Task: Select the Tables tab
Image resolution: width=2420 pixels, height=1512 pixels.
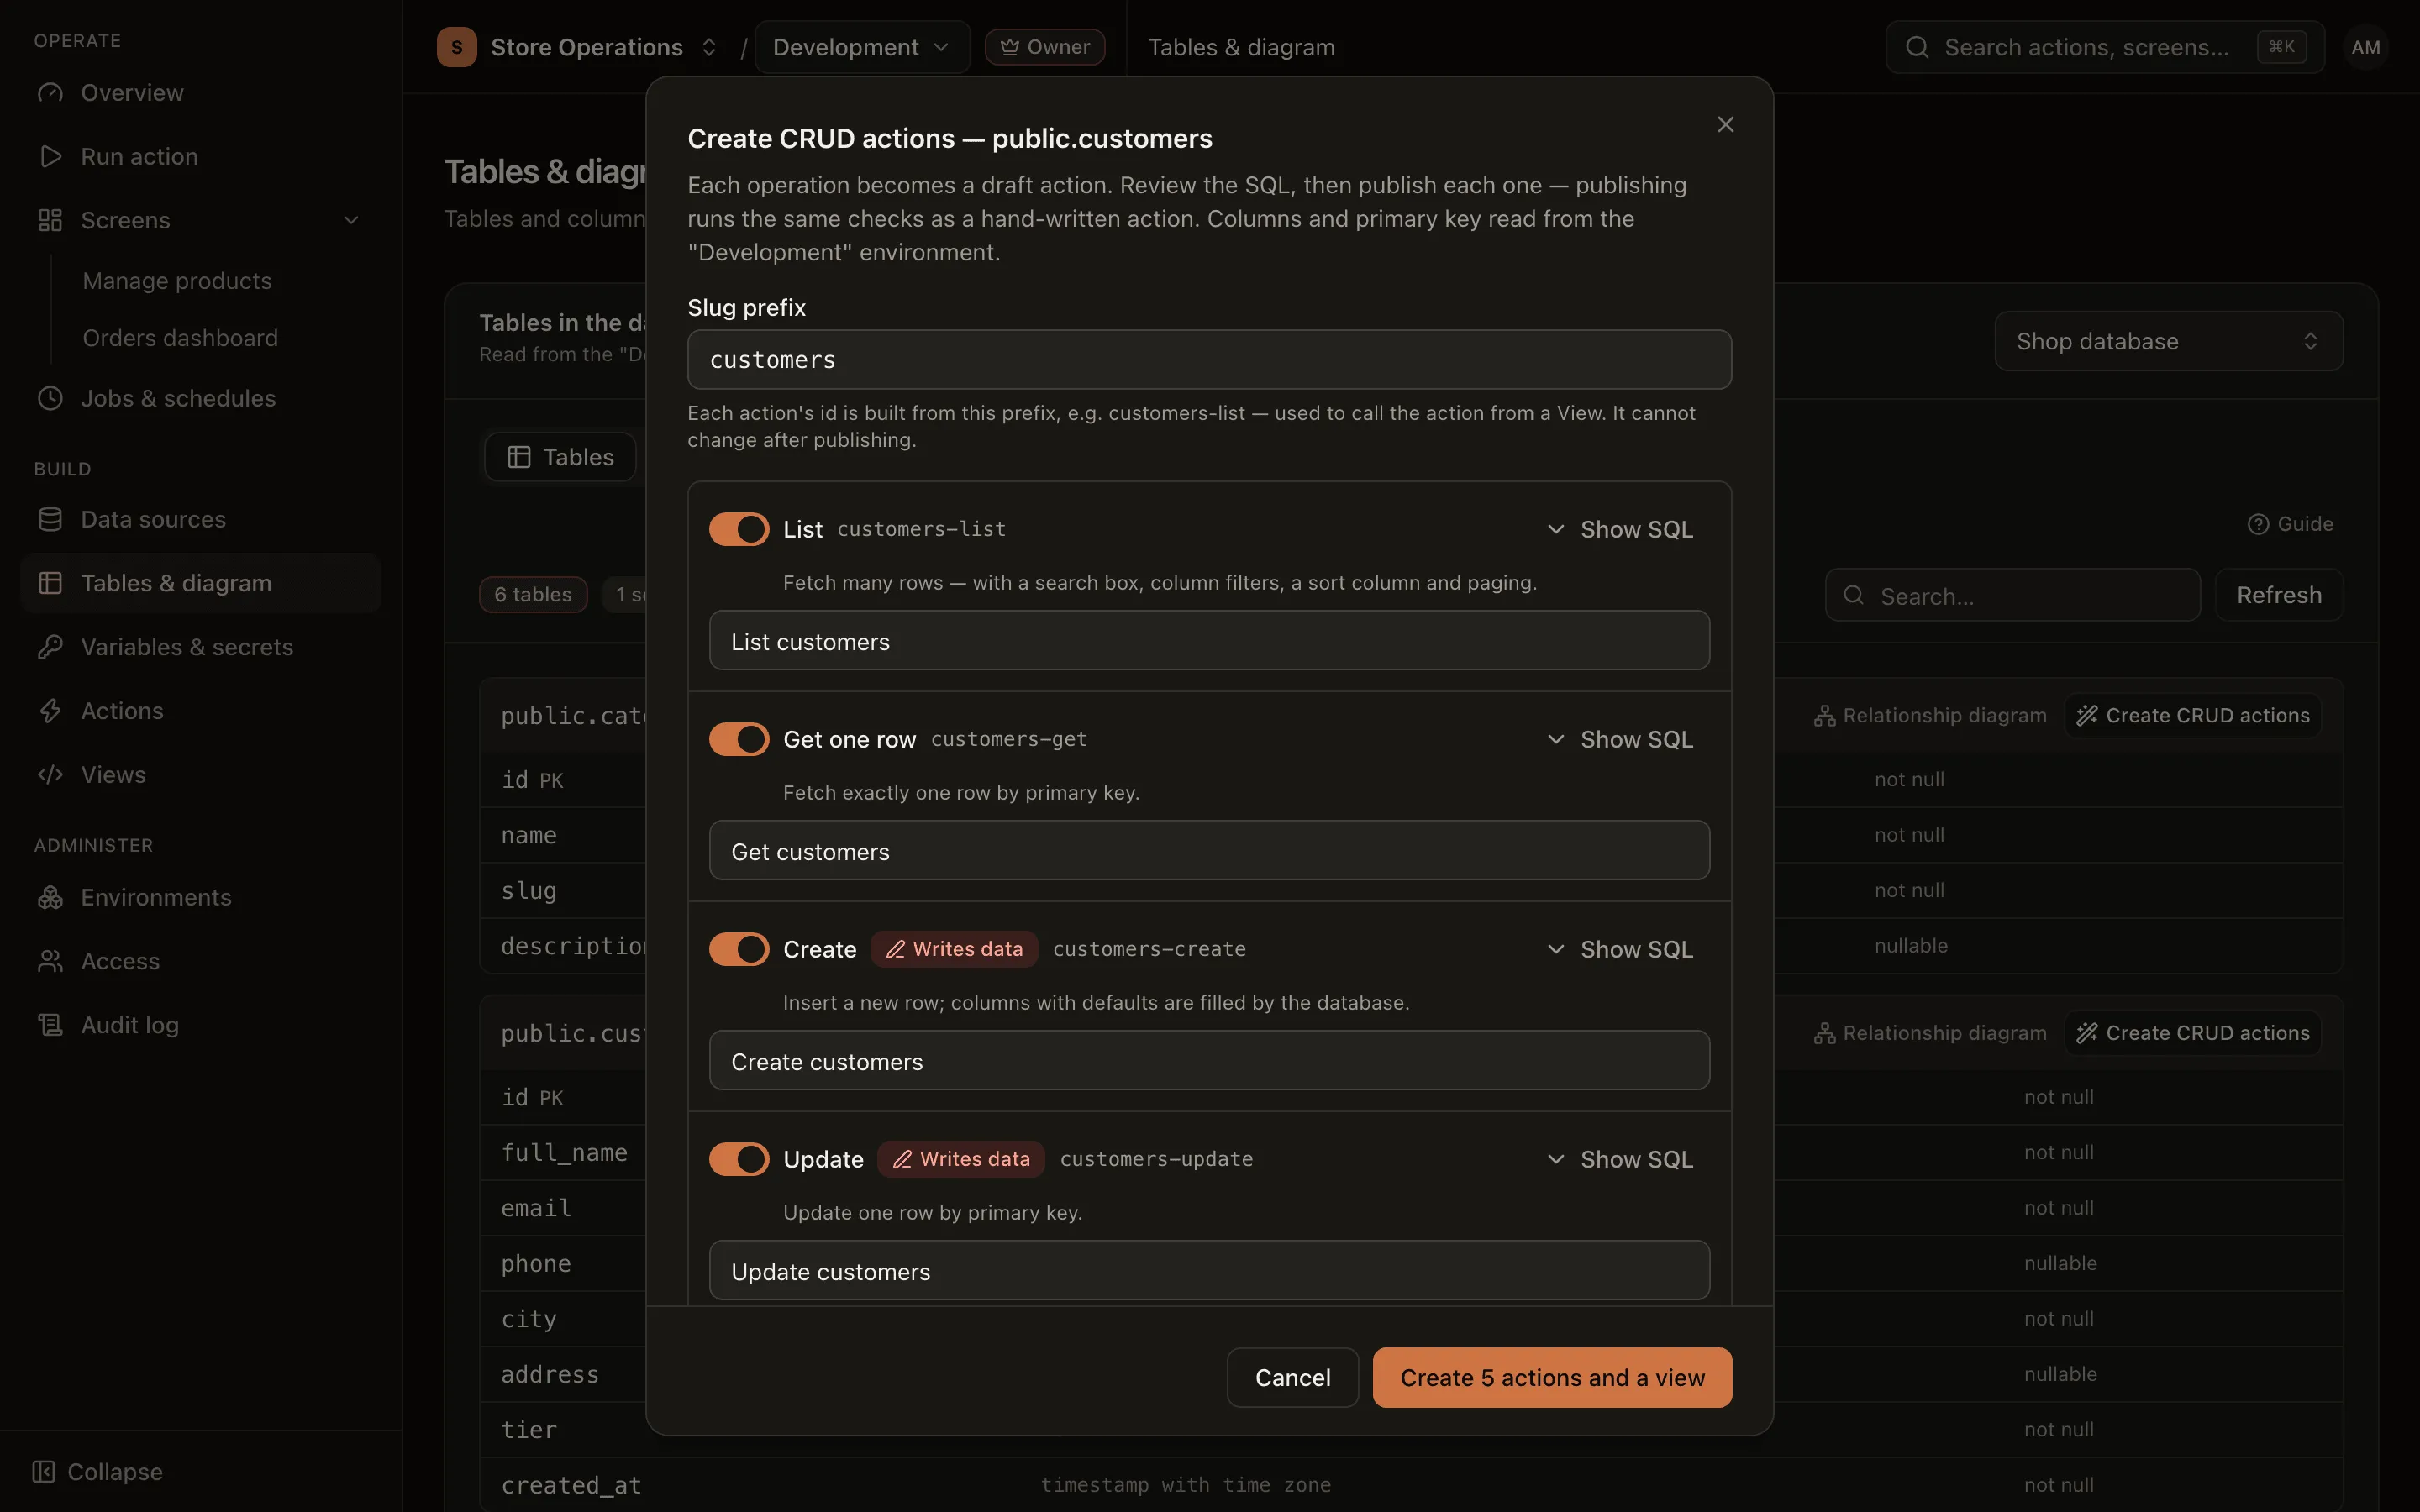Action: (x=561, y=457)
